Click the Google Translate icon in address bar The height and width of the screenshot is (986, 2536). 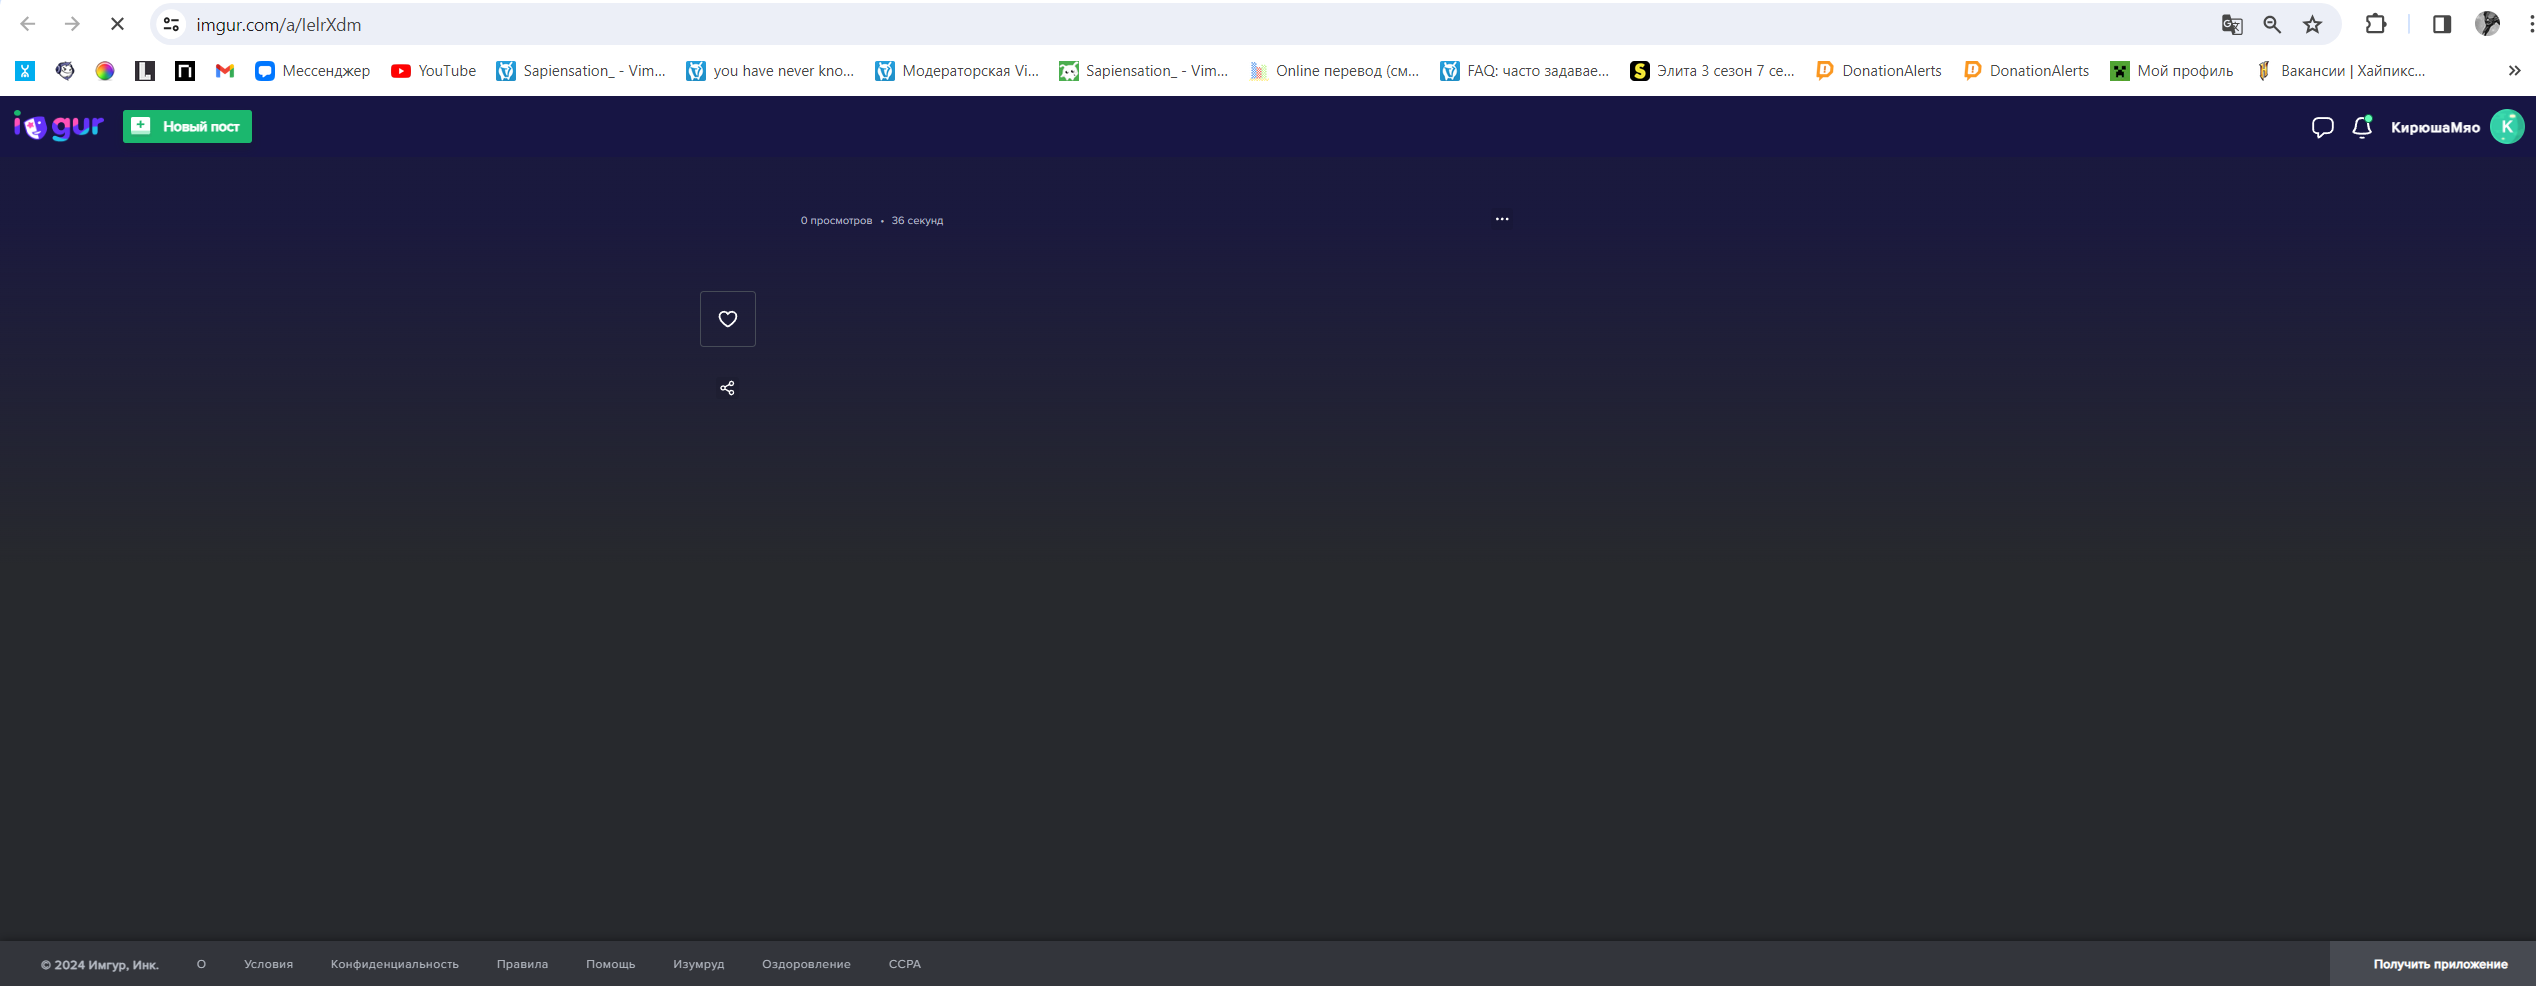[x=2232, y=24]
